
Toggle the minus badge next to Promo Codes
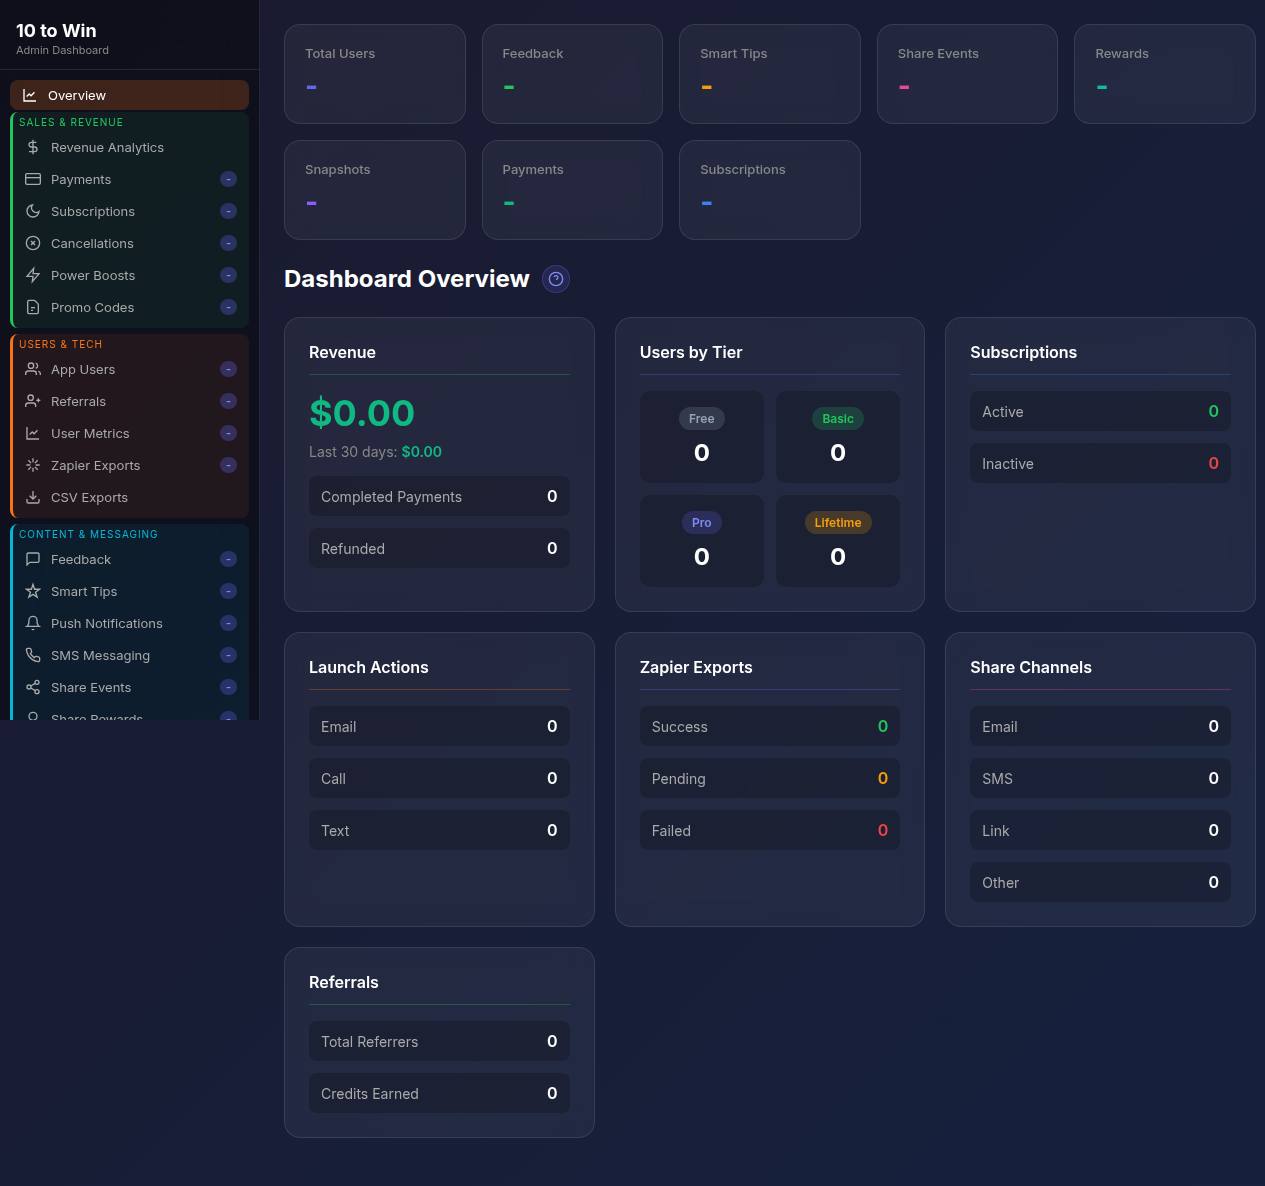tap(228, 307)
